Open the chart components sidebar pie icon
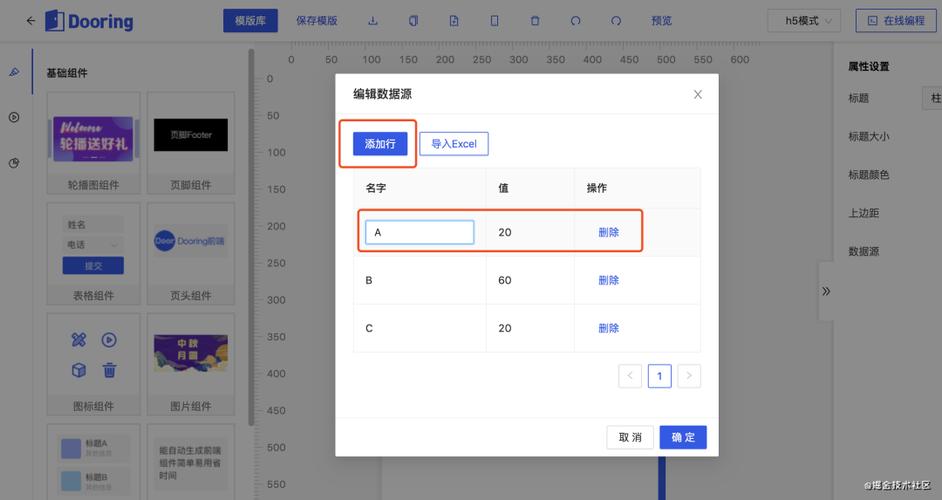Screen dimensions: 942x500 [14, 163]
